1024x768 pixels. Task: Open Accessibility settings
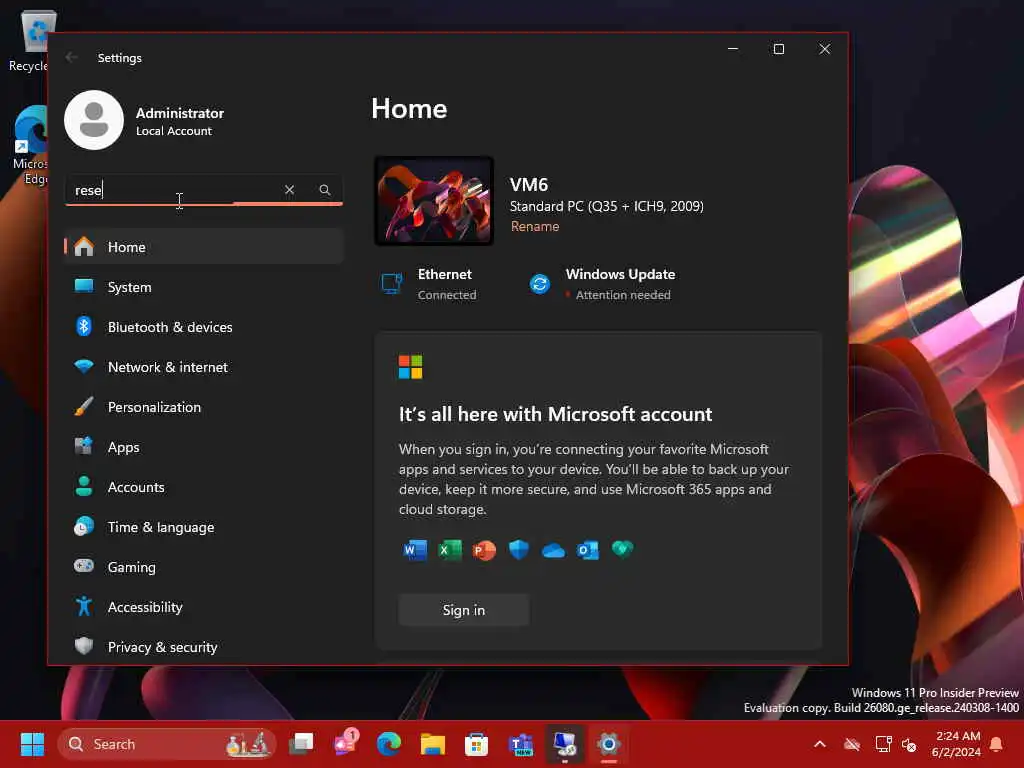[204, 607]
